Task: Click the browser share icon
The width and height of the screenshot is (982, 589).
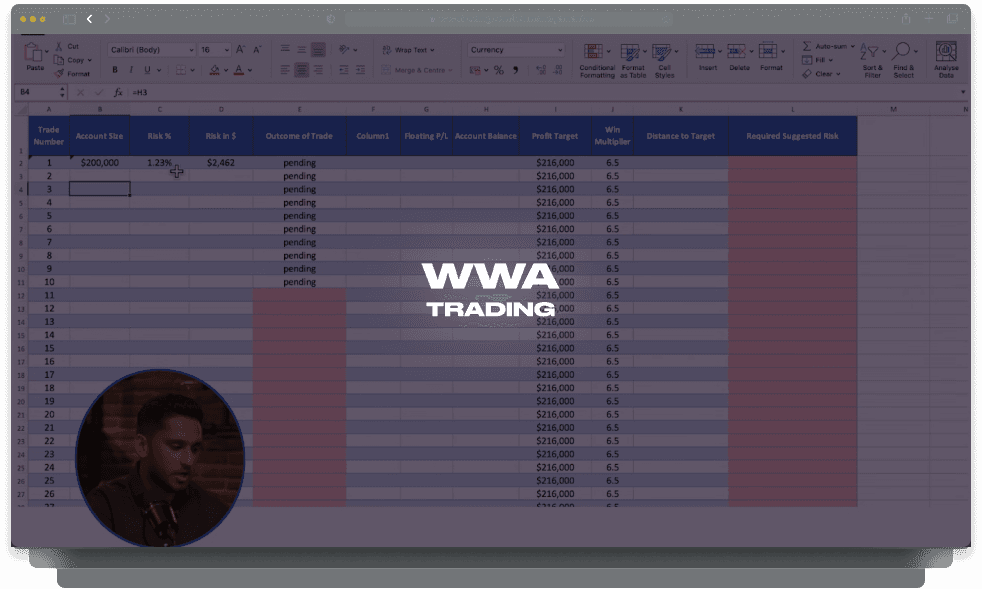Action: pyautogui.click(x=906, y=19)
